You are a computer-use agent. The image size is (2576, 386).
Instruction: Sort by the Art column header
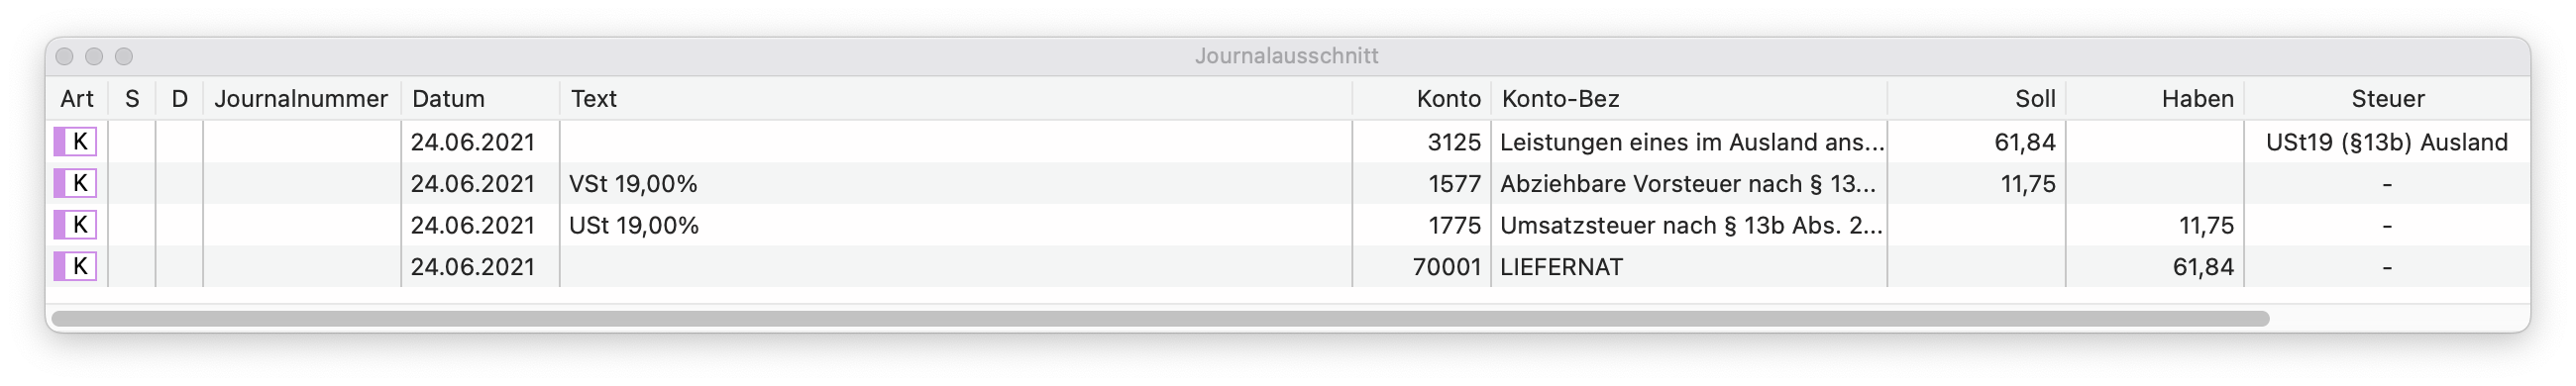pos(77,99)
